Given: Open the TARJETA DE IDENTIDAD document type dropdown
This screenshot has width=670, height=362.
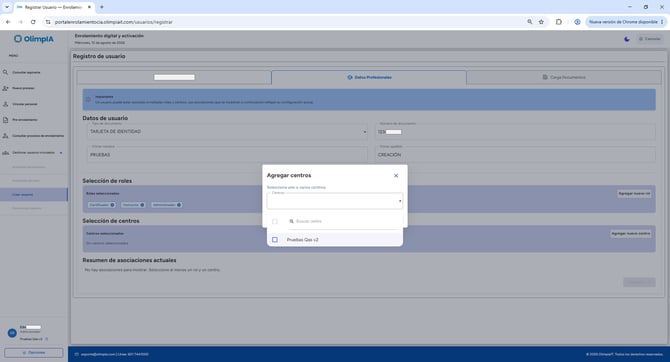Looking at the screenshot, I should 227,132.
